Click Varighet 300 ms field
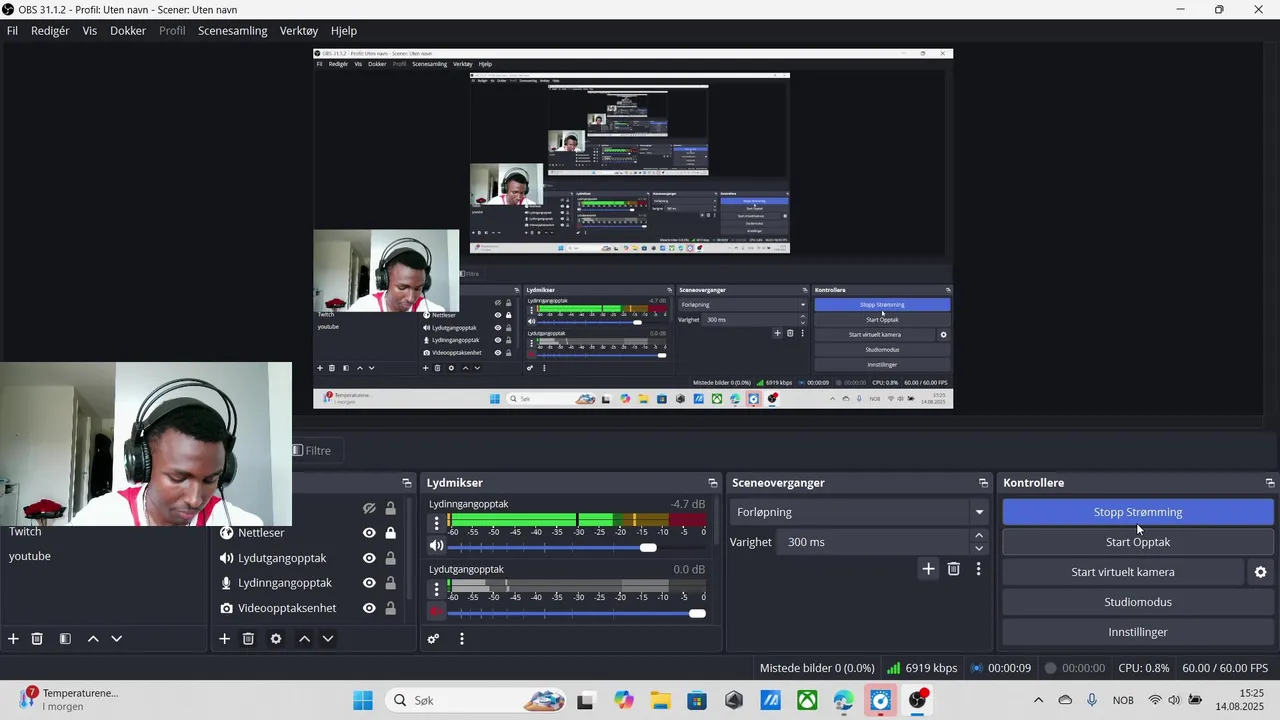 [876, 542]
